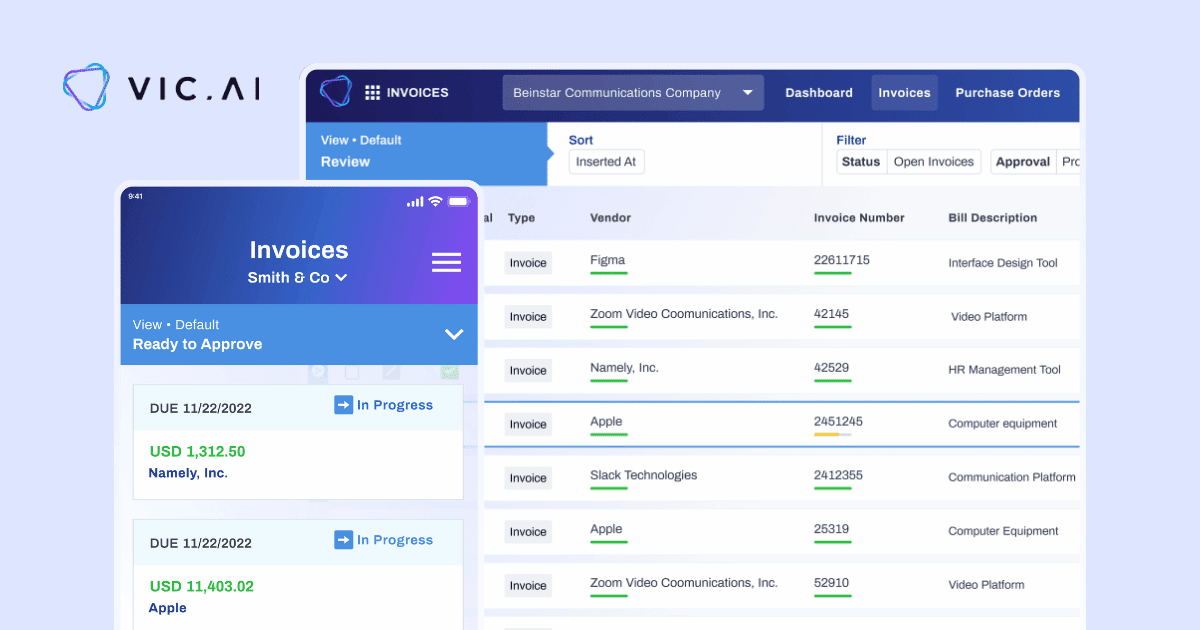Screen dimensions: 1200x630
Task: Open the Namely, Inc. USD 1,312.50 invoice card
Action: pyautogui.click(x=298, y=442)
